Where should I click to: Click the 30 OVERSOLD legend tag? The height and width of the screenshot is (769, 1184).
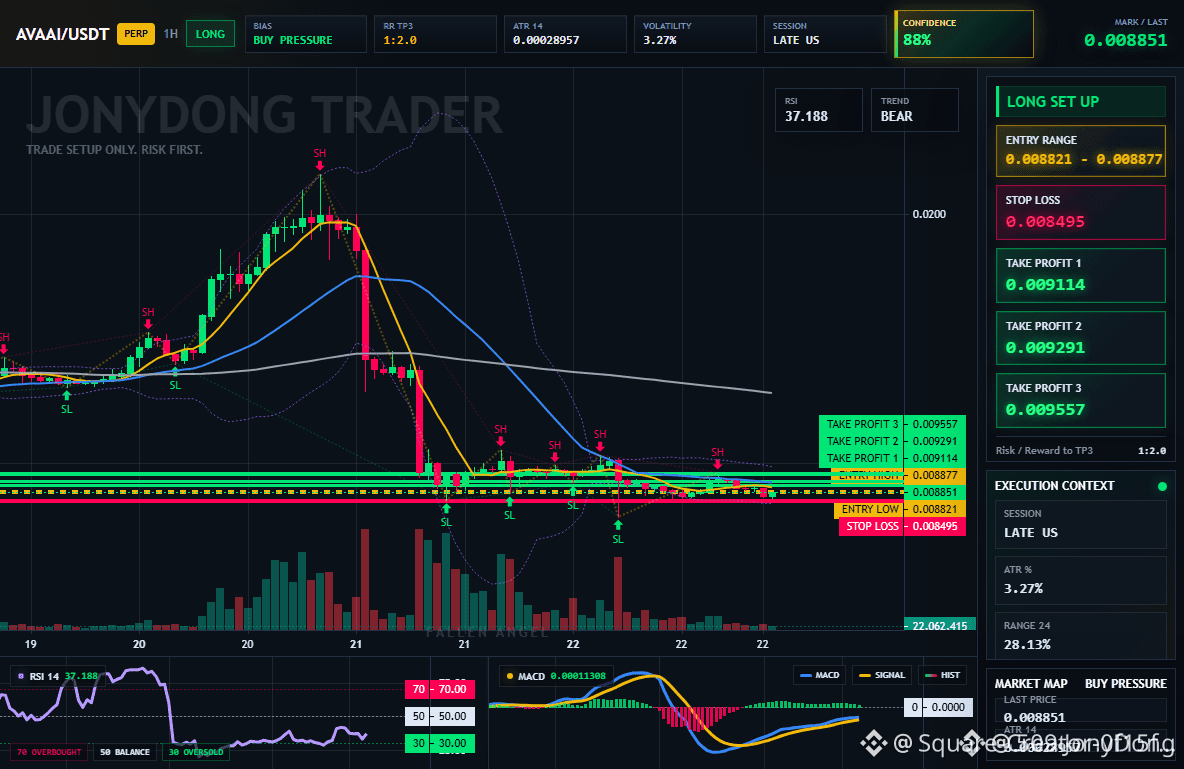tap(196, 752)
